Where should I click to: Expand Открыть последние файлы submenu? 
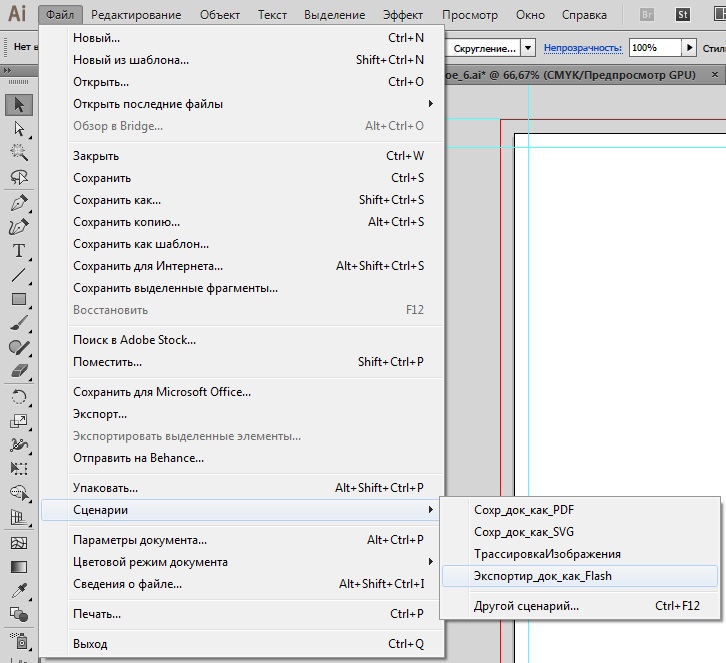[431, 104]
